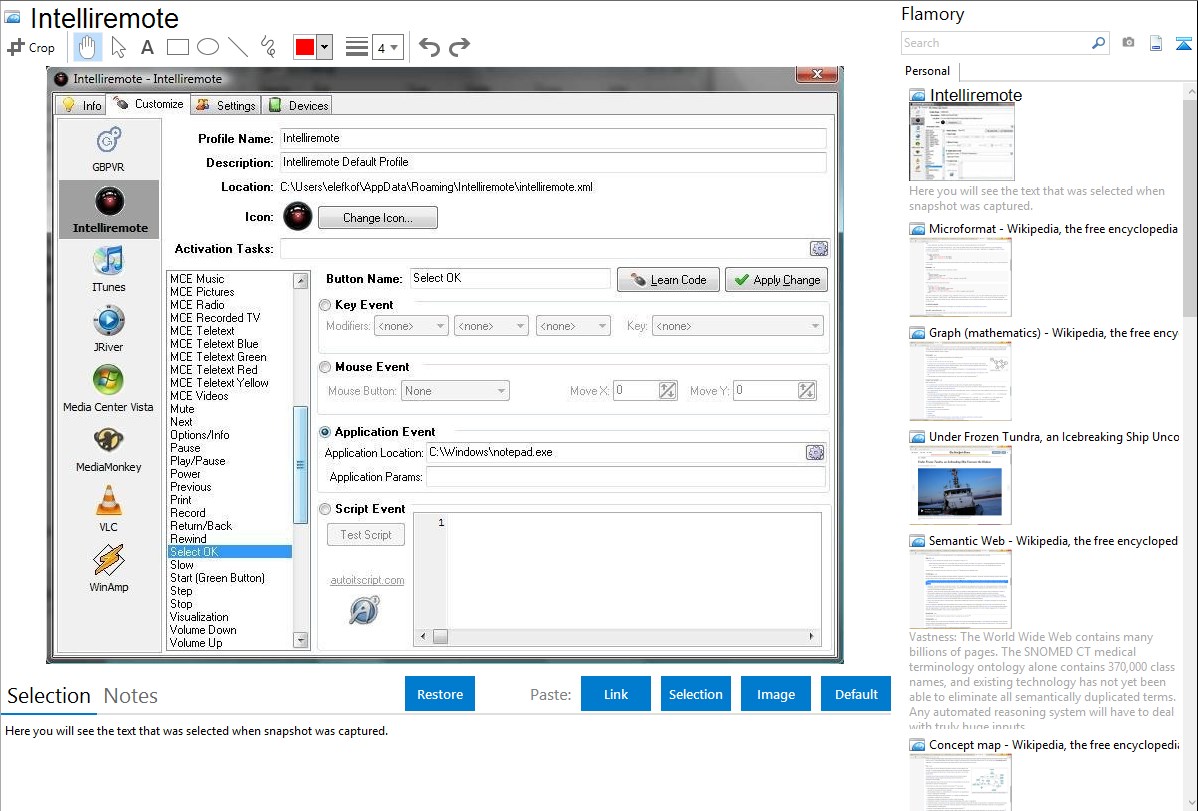Image resolution: width=1198 pixels, height=811 pixels.
Task: Click the camera capture icon in Flamory
Action: click(1128, 43)
